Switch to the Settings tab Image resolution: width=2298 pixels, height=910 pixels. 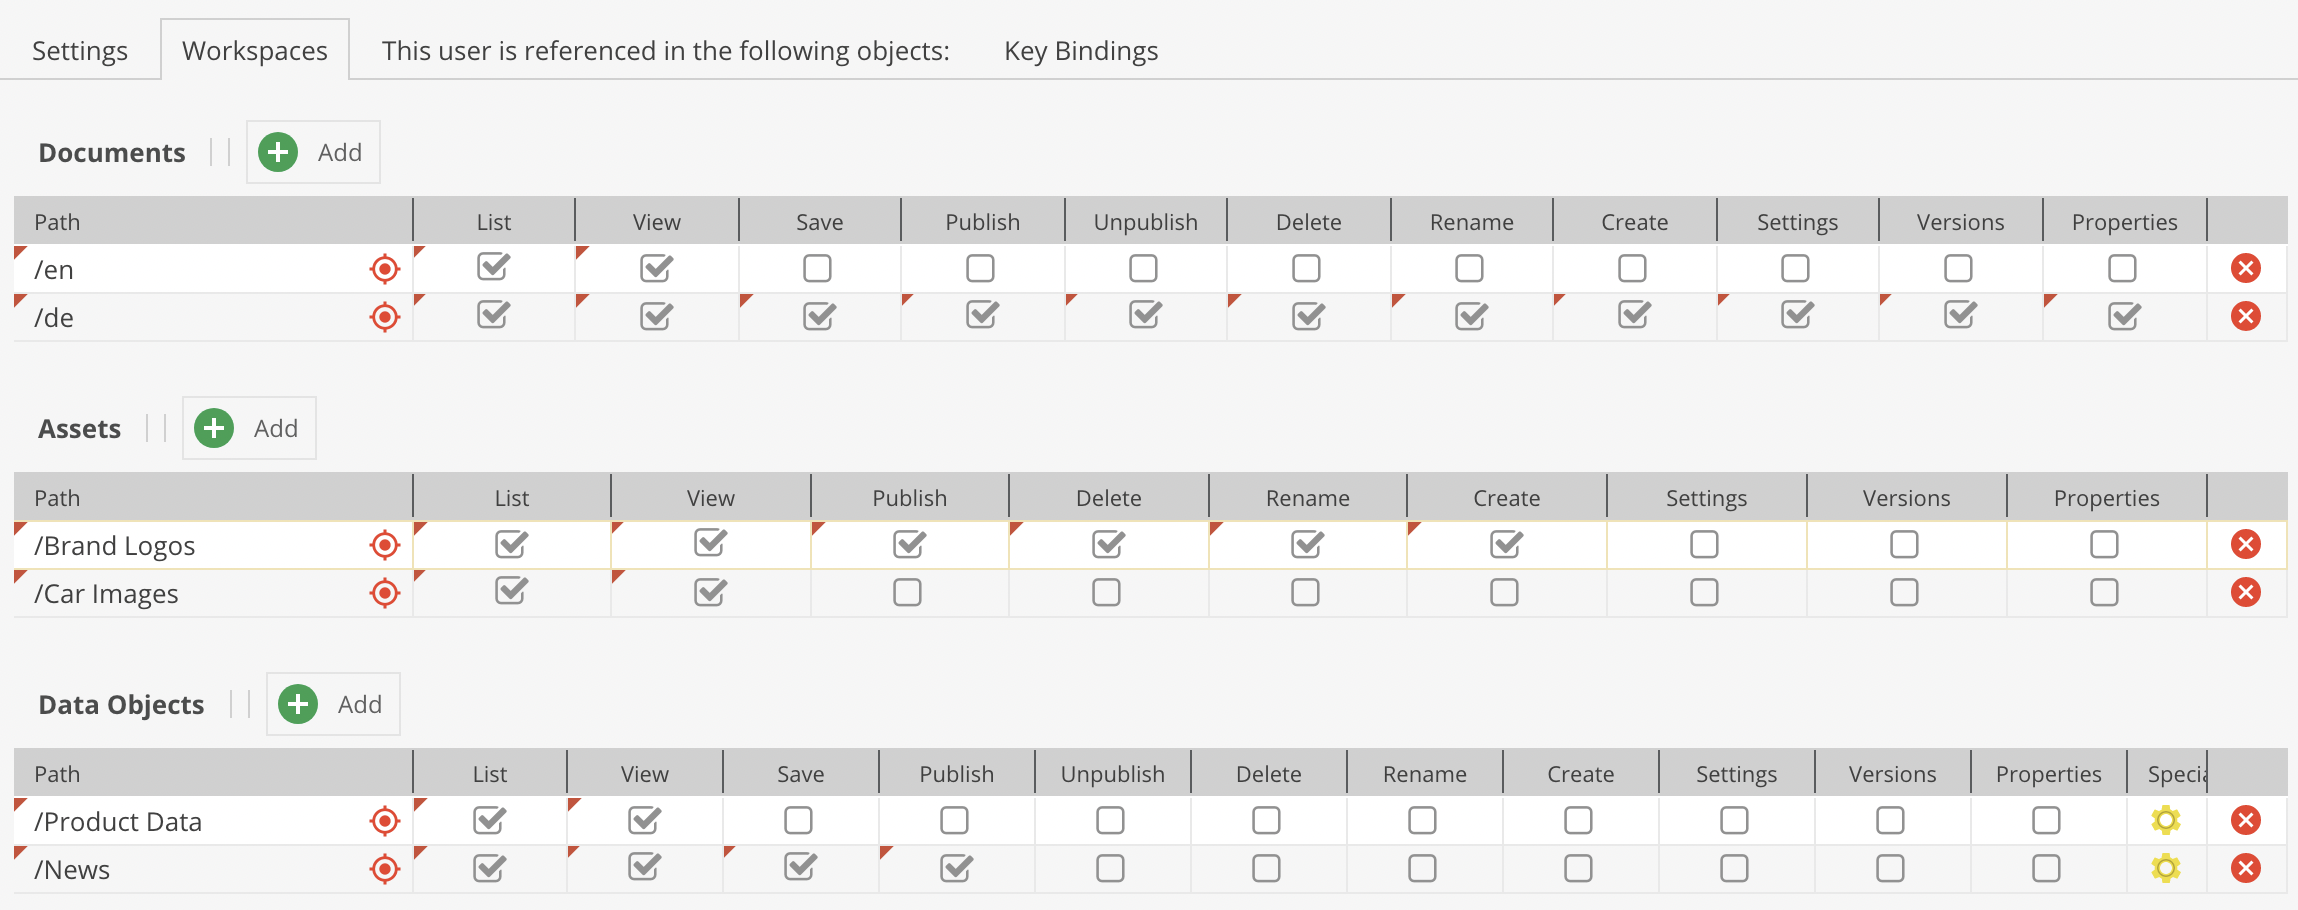tap(80, 51)
